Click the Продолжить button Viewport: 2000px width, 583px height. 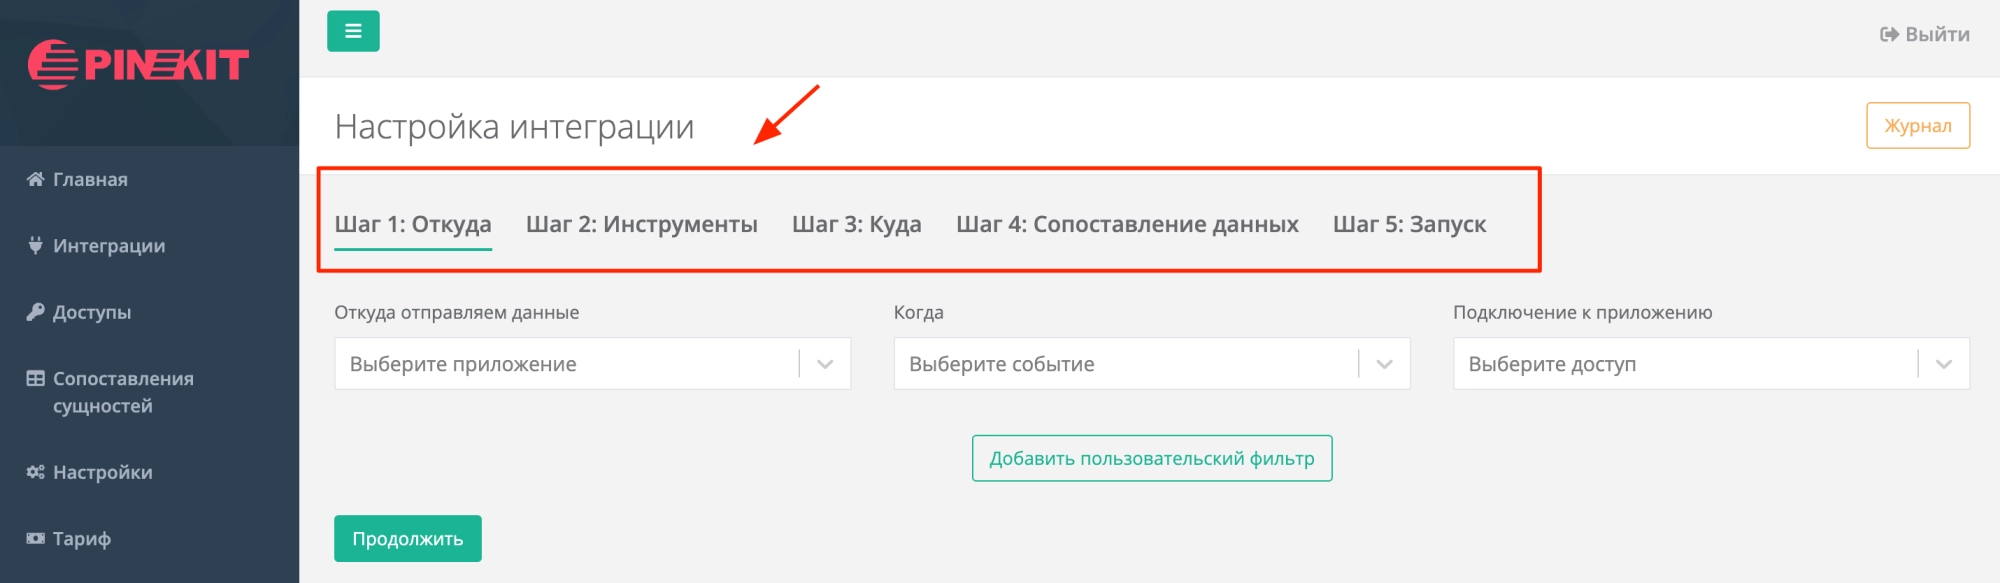click(x=408, y=538)
